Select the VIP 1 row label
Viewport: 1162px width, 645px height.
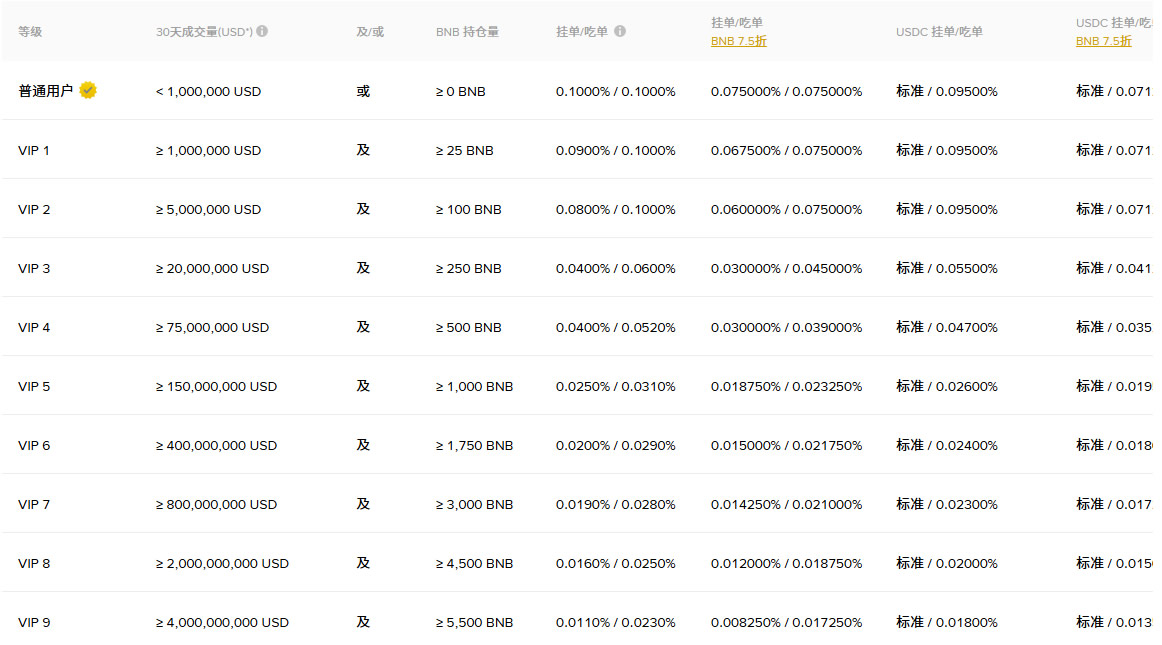(x=34, y=150)
